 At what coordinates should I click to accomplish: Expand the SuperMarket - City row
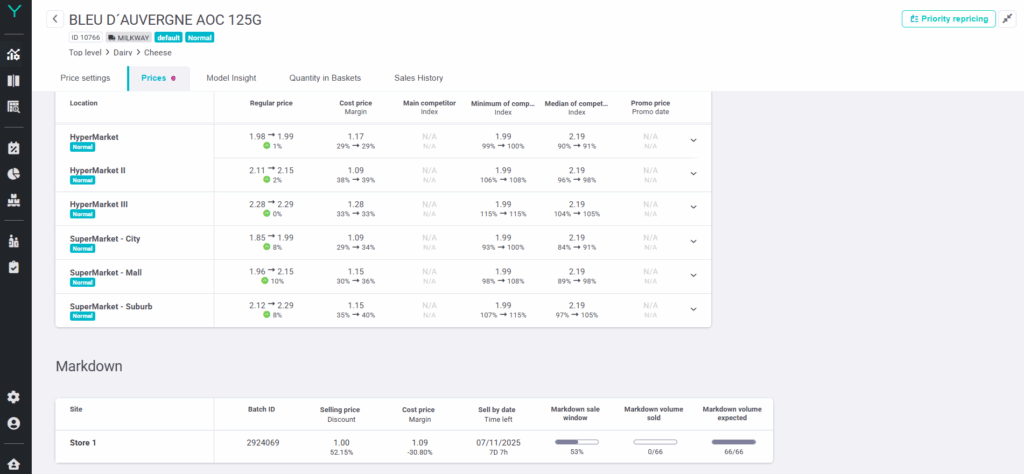coord(693,242)
